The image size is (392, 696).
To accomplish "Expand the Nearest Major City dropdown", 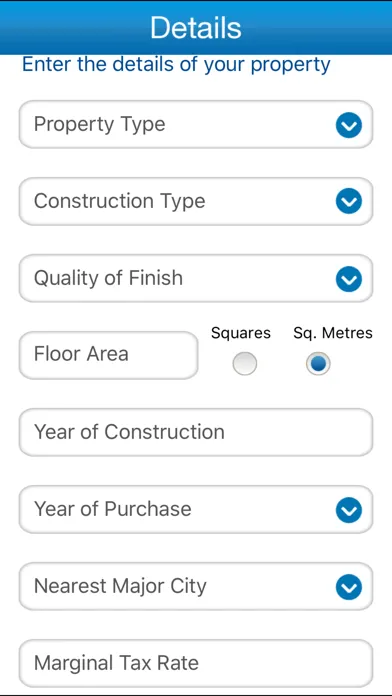I will click(196, 586).
